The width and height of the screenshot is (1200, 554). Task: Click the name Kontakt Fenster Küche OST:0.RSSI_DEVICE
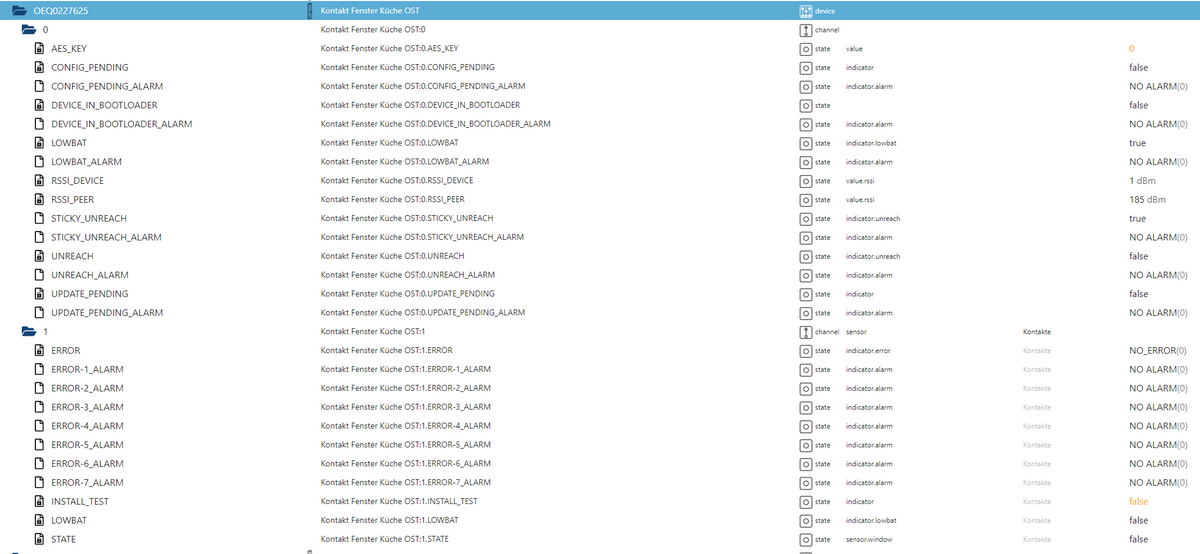397,180
